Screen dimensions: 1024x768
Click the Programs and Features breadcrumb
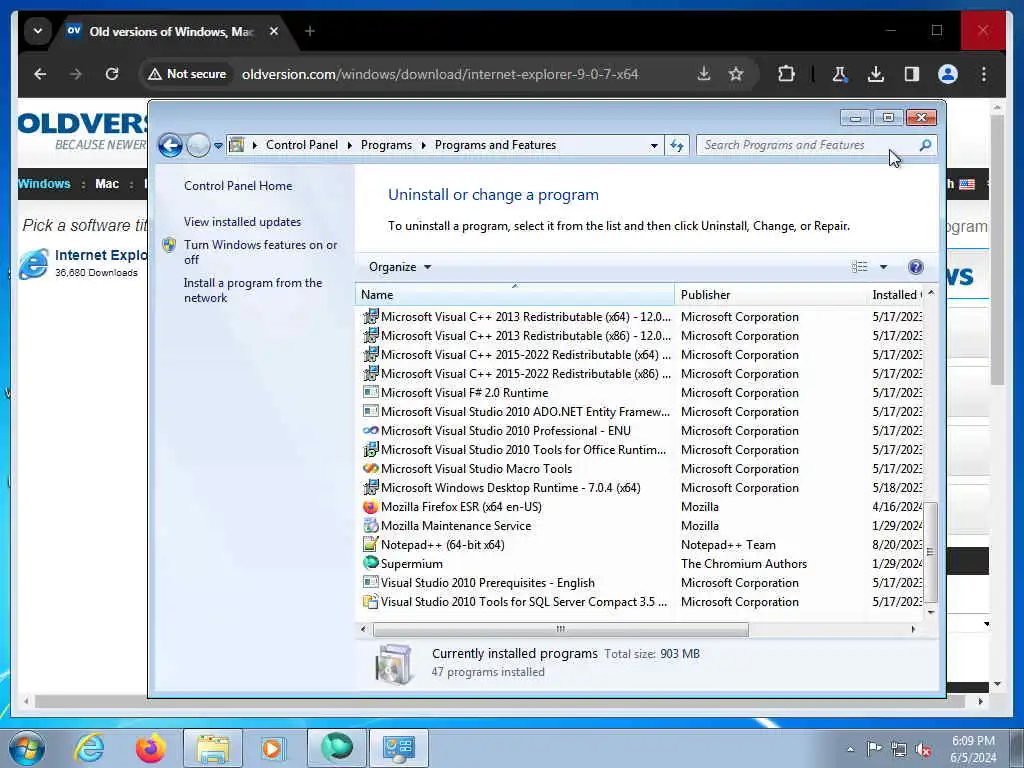495,145
